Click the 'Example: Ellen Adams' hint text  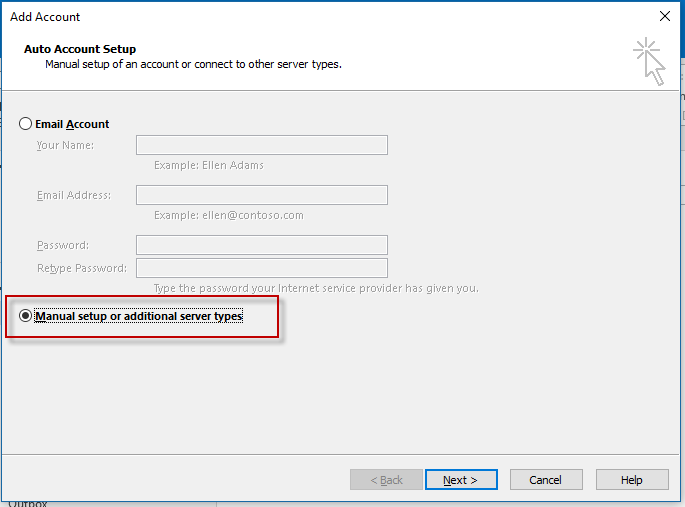click(209, 165)
